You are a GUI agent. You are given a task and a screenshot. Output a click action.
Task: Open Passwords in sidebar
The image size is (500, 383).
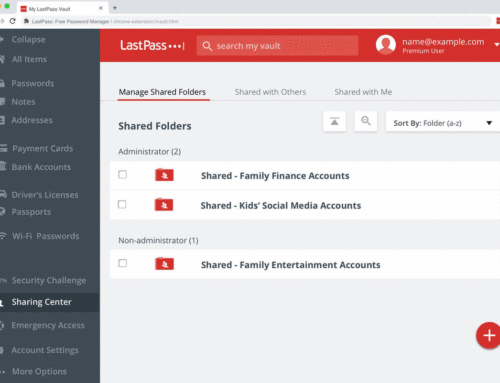click(33, 83)
